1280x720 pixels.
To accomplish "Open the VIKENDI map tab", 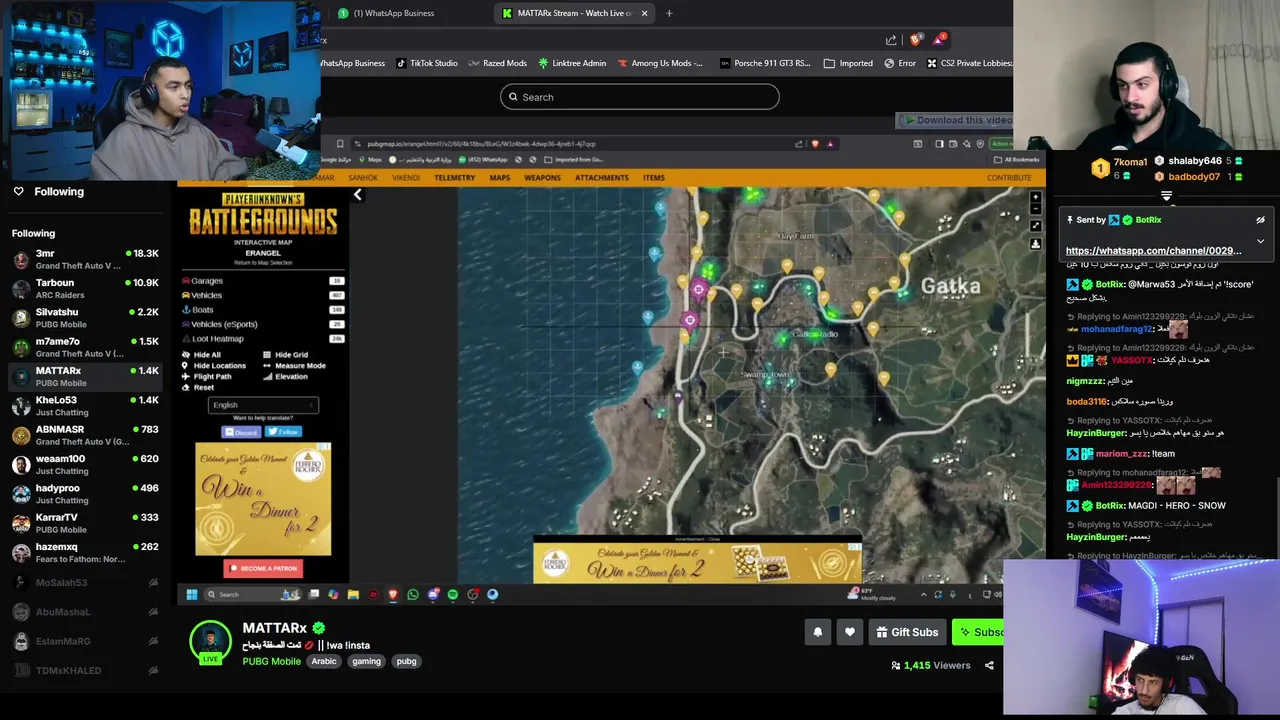I will pyautogui.click(x=406, y=178).
